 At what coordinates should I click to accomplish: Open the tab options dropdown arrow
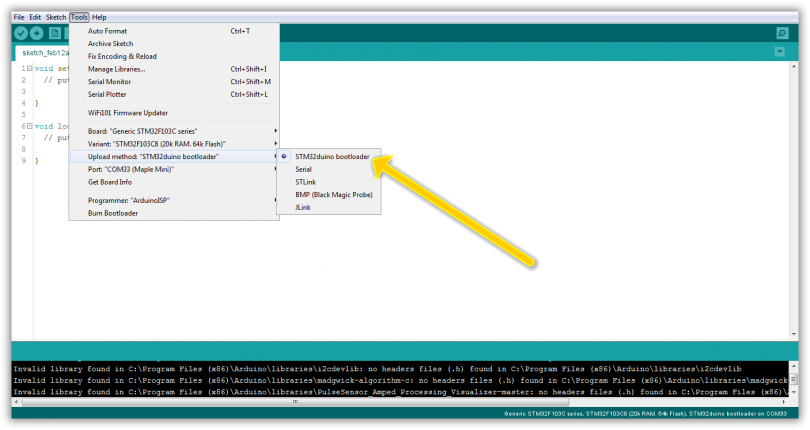point(782,52)
